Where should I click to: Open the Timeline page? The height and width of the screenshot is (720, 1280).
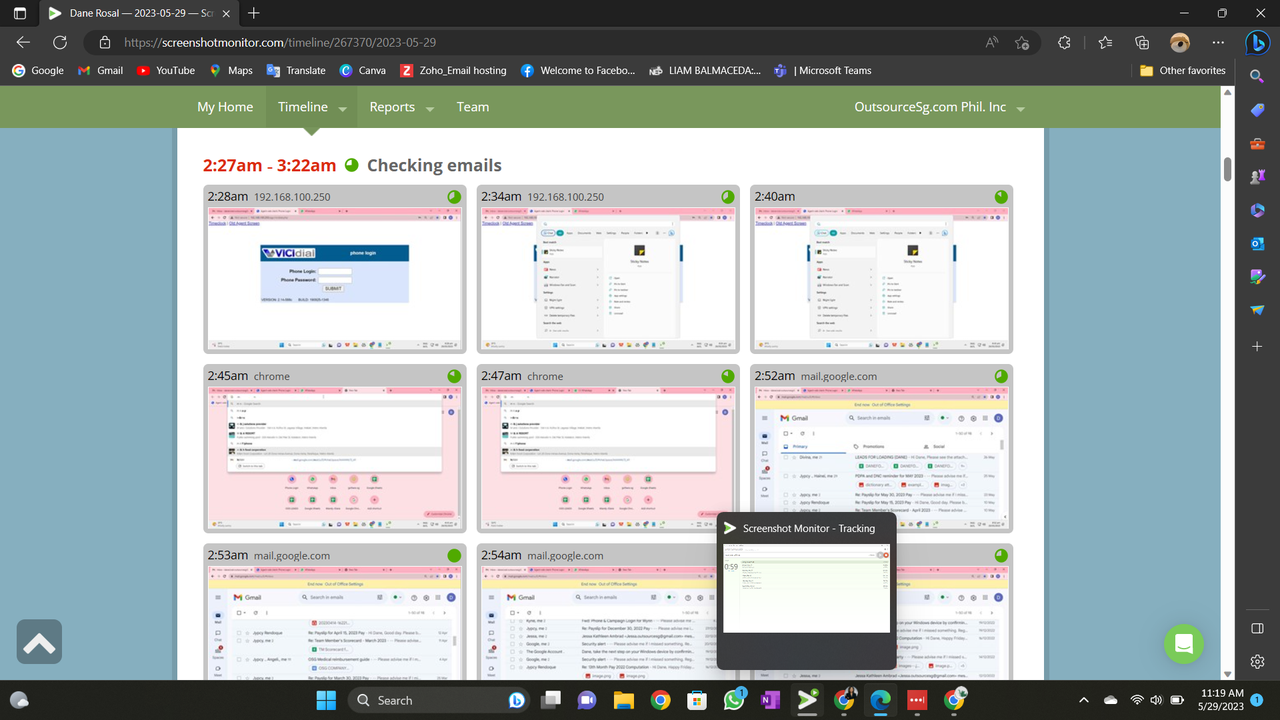303,107
